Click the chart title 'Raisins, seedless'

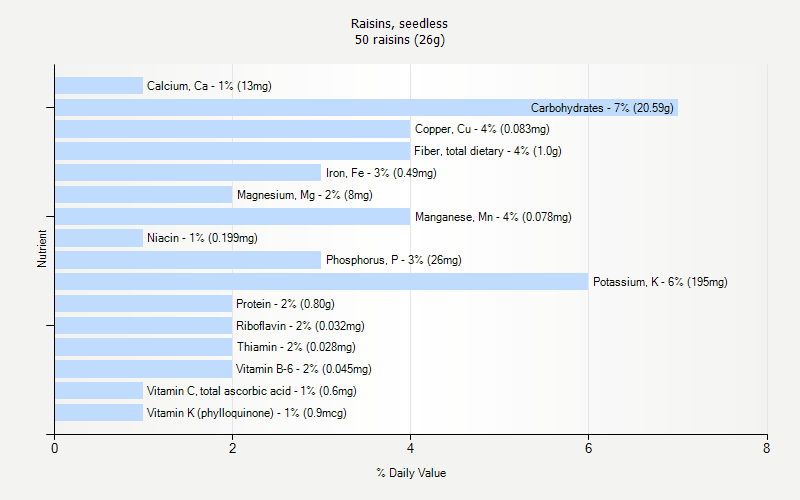pyautogui.click(x=399, y=23)
